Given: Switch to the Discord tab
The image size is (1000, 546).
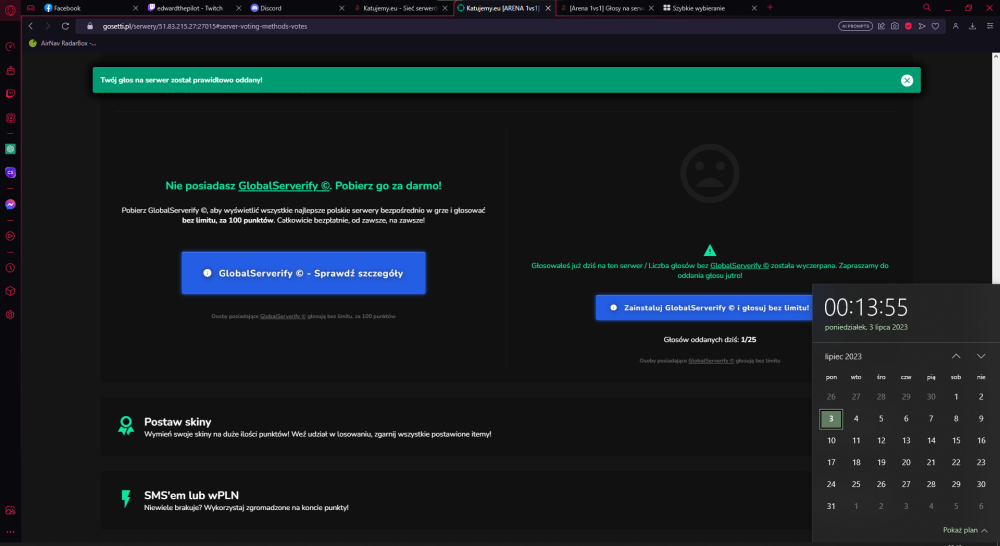Looking at the screenshot, I should click(297, 8).
